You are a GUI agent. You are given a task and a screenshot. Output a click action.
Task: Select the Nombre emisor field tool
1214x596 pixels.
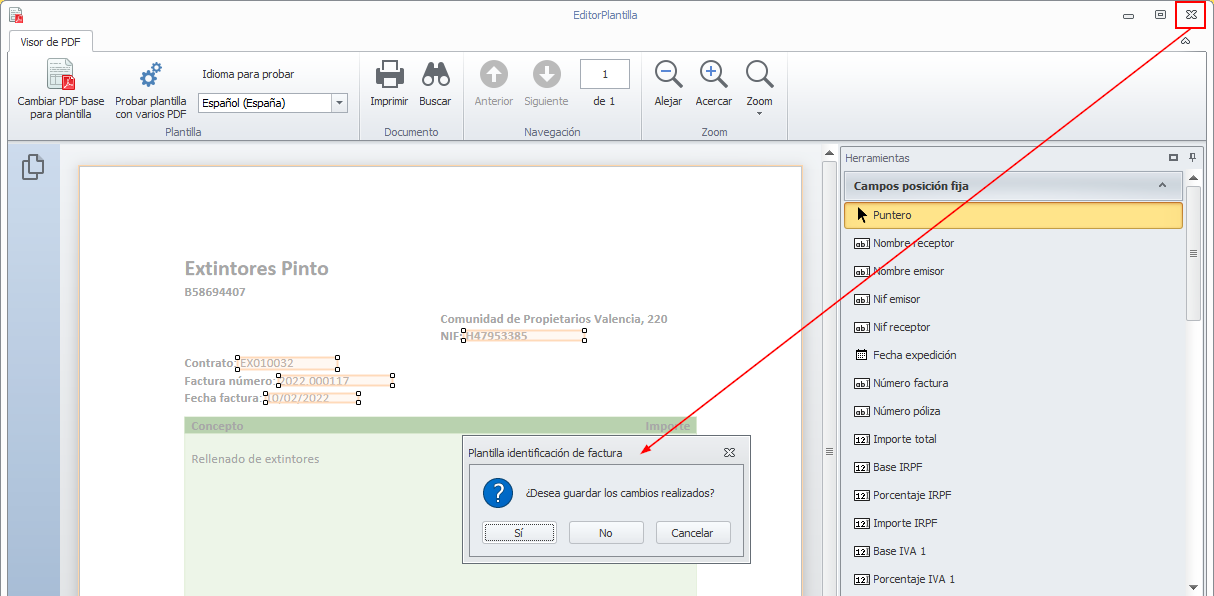point(1013,271)
